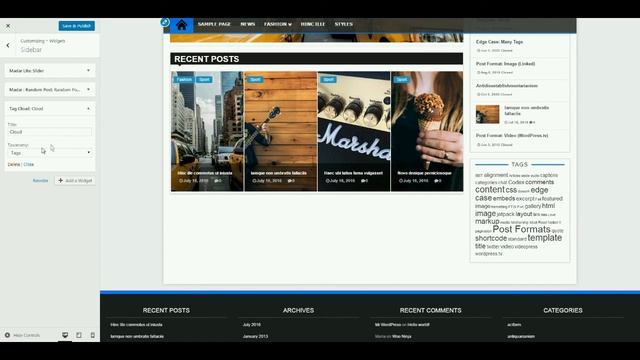Screen dimensions: 640x360
Task: Click 'Hello world!' link in footer Recent Comments
Action: [x=418, y=325]
